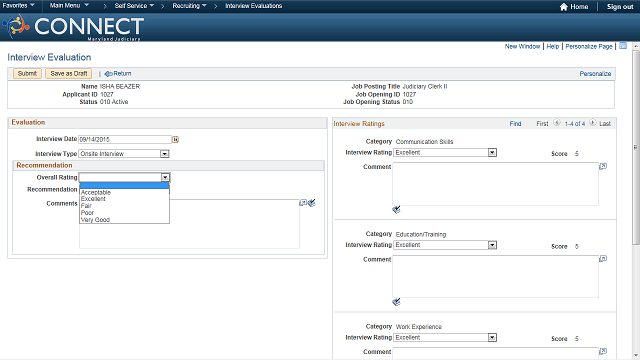The width and height of the screenshot is (640, 360).
Task: Expand Communication Skills comment popup icon
Action: 603,166
